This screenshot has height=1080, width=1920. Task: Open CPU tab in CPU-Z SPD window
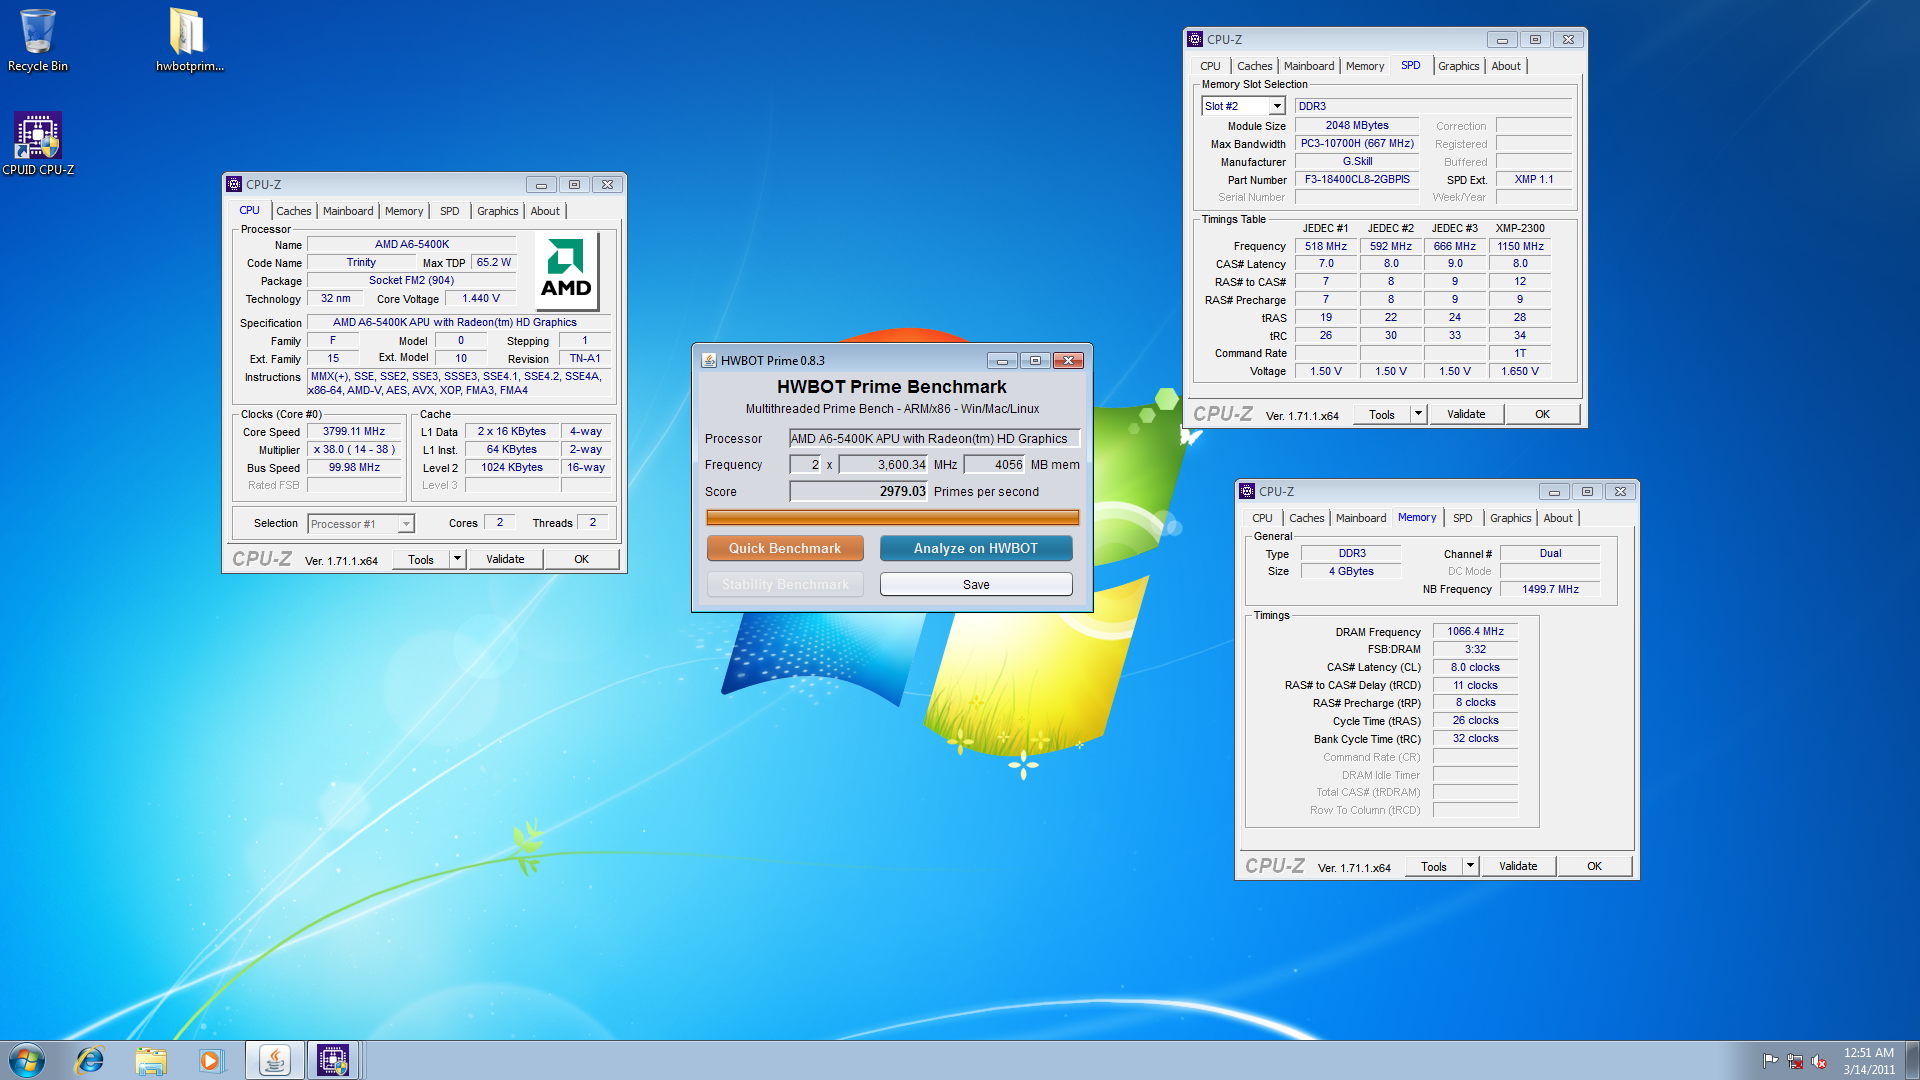(1210, 66)
